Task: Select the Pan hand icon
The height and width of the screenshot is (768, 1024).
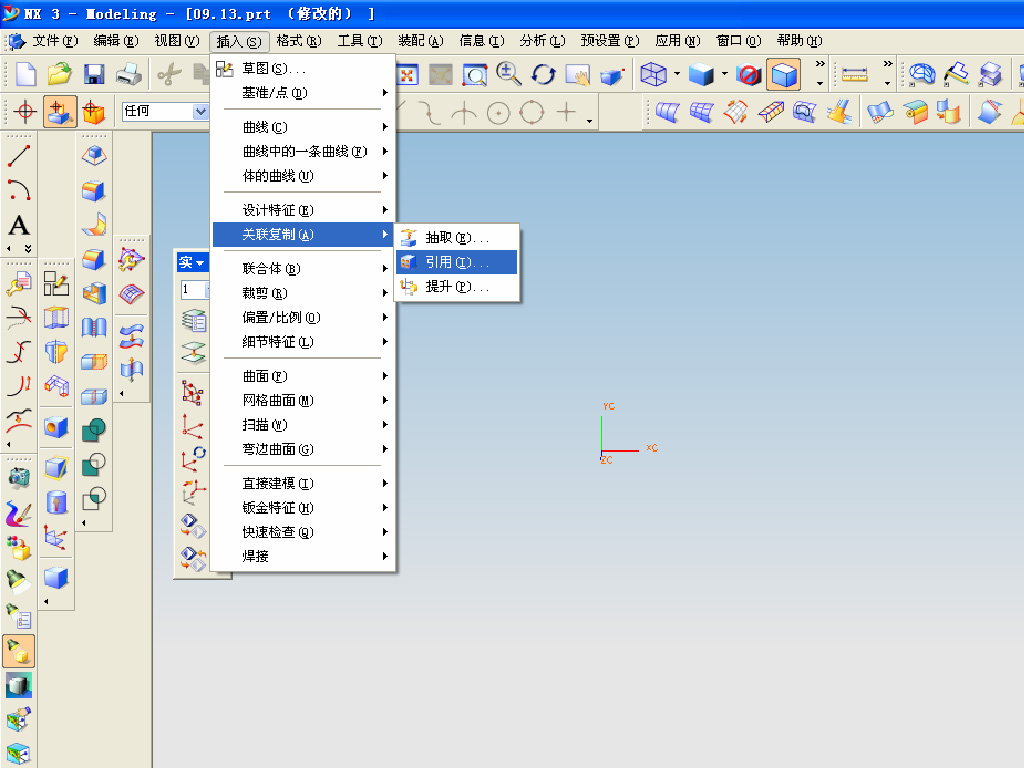Action: (578, 75)
